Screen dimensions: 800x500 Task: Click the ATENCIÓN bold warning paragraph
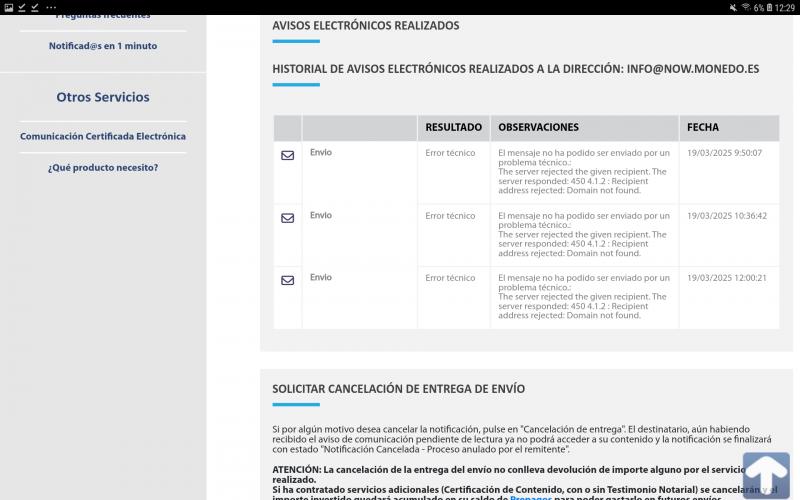[x=524, y=484]
